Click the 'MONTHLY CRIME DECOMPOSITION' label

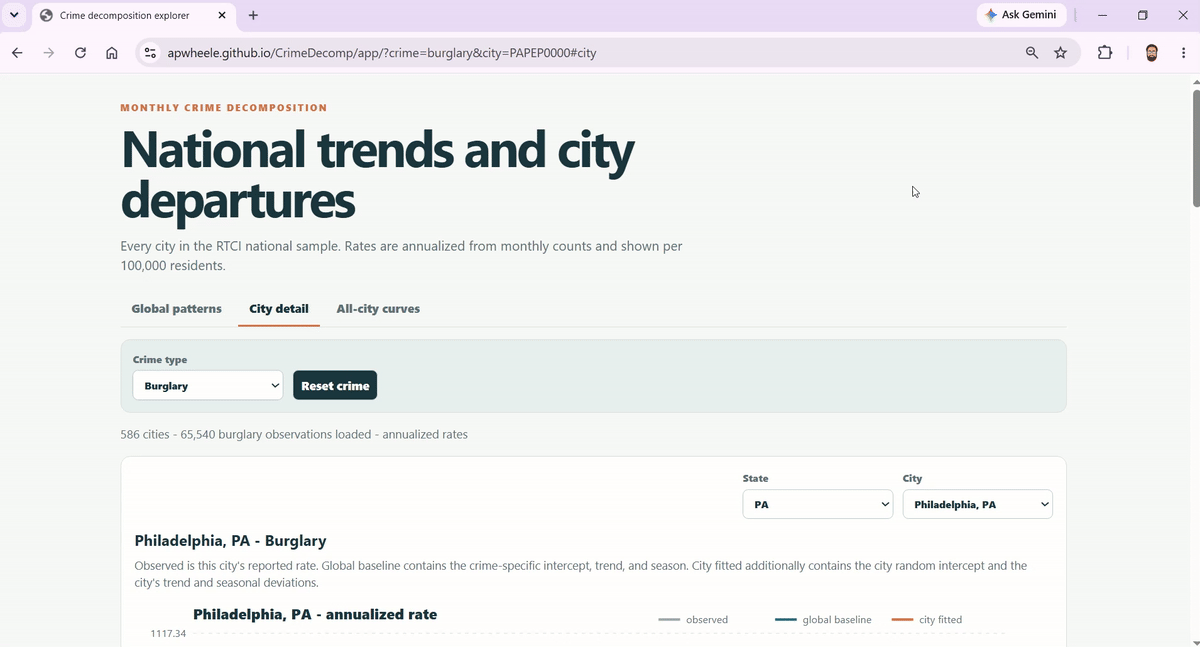223,107
